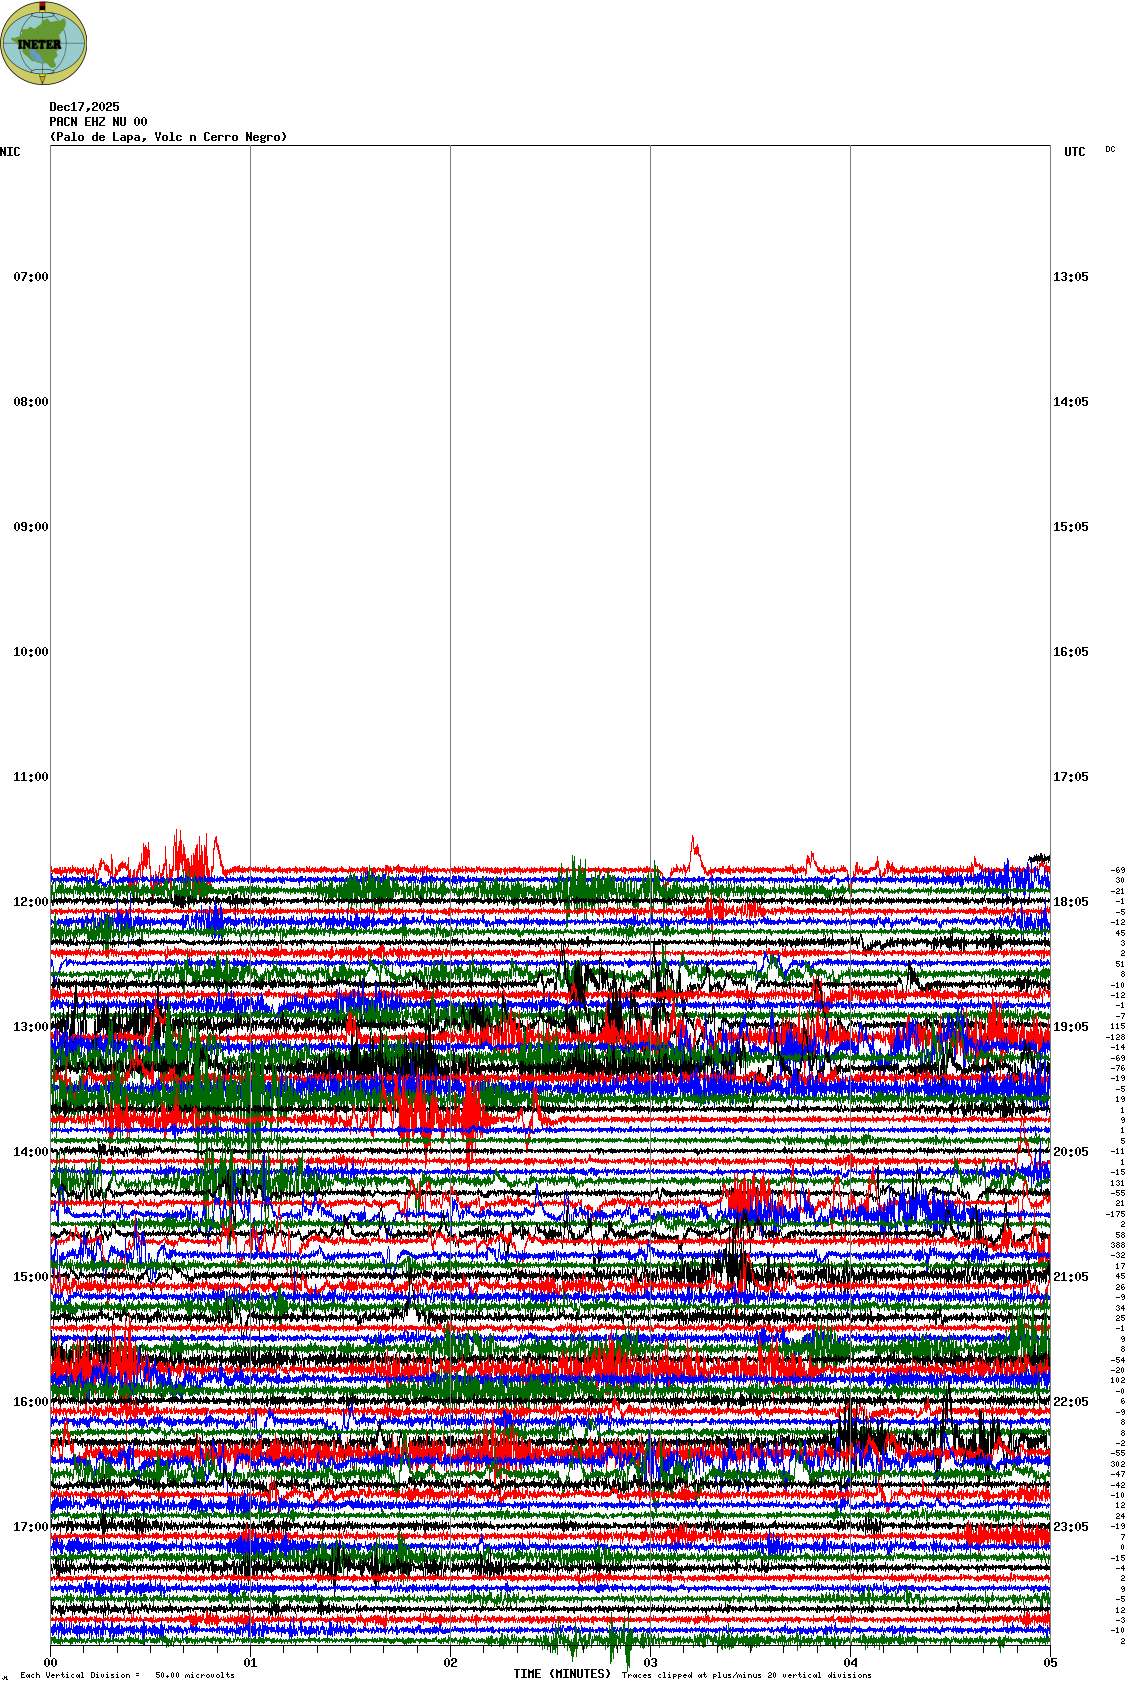Select the PACN EHZ NU 00 station code

[x=98, y=122]
